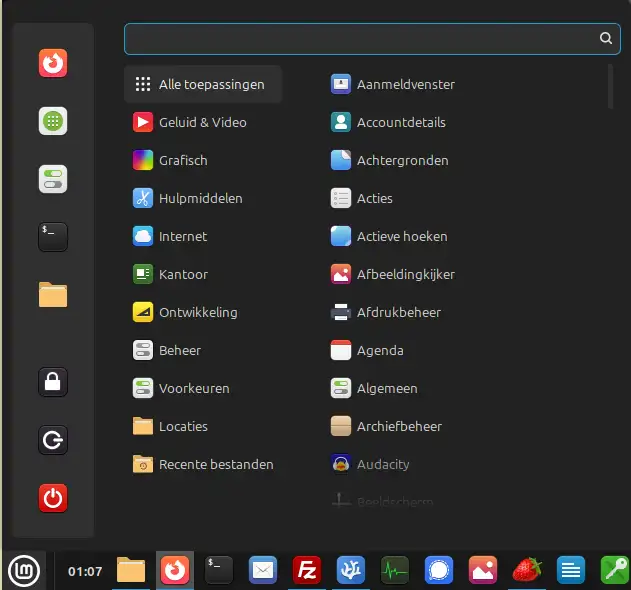This screenshot has width=631, height=590.
Task: Open the software manager green grid icon
Action: 53,121
